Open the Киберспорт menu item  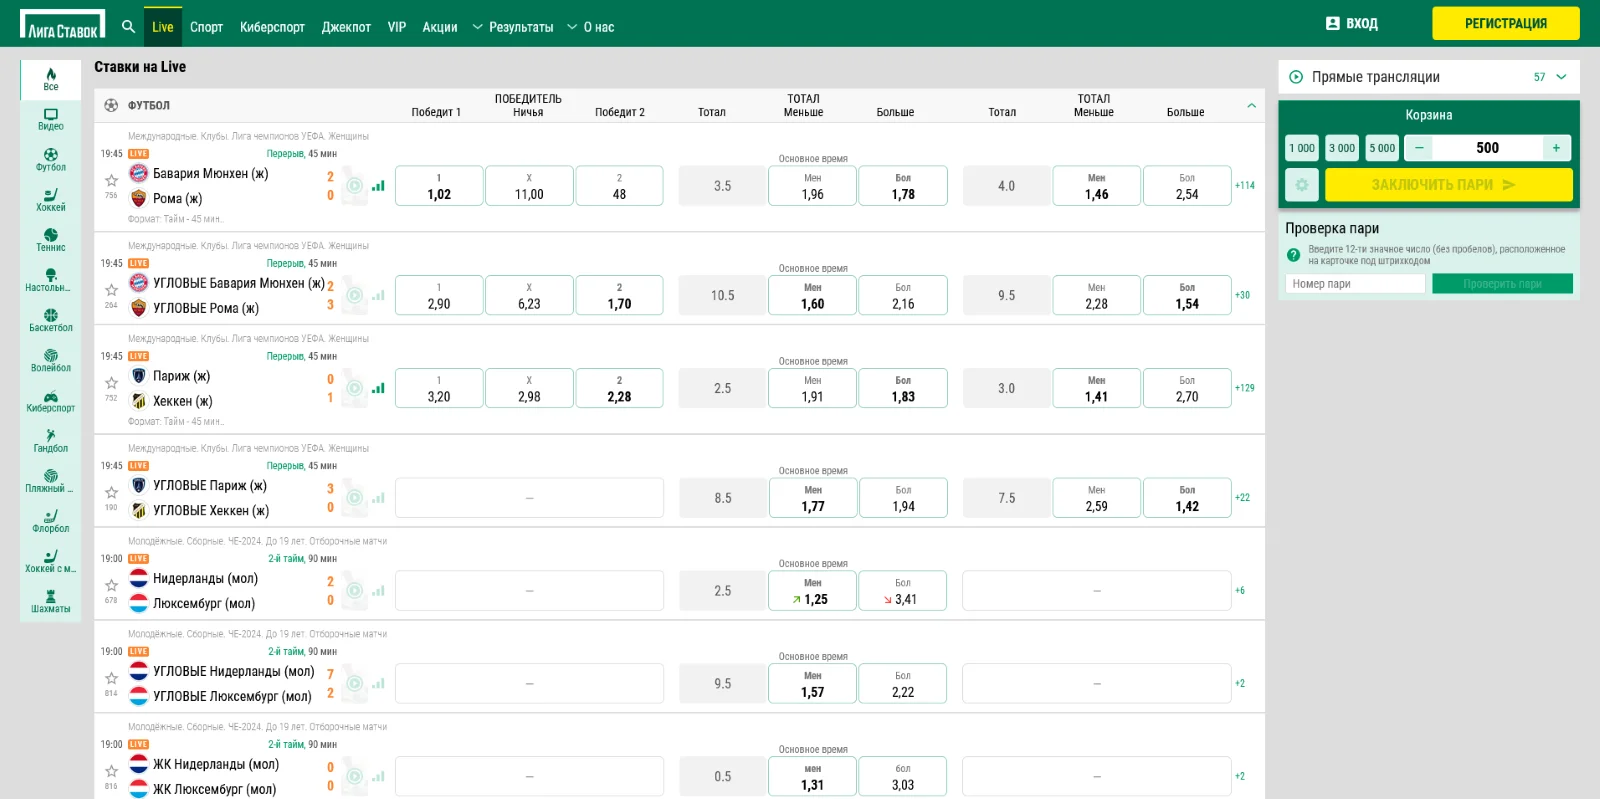click(272, 27)
